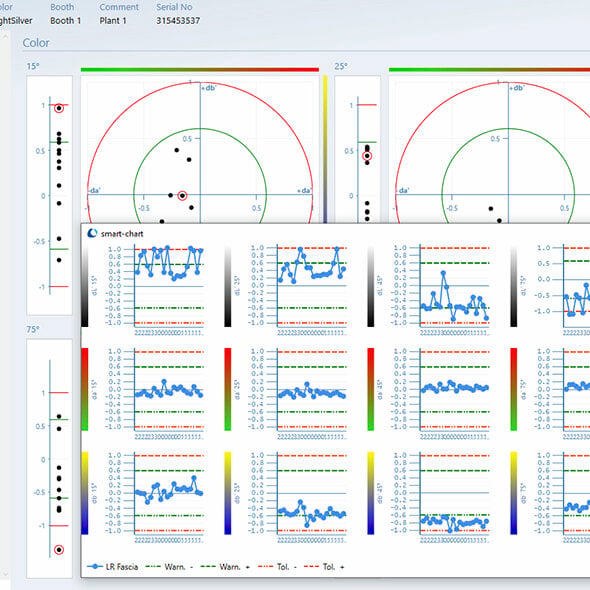Image resolution: width=590 pixels, height=590 pixels.
Task: Open the da 25° trend chart
Action: [312, 389]
